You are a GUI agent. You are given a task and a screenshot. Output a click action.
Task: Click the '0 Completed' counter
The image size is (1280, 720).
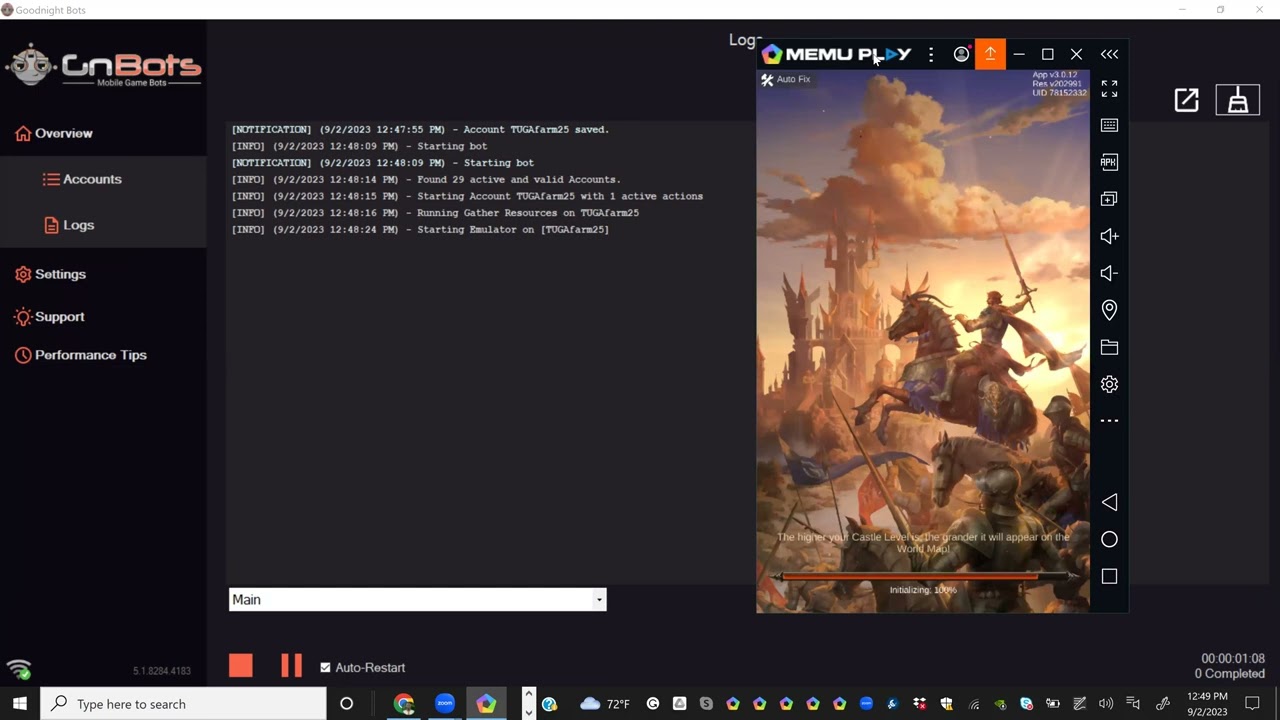click(1230, 674)
